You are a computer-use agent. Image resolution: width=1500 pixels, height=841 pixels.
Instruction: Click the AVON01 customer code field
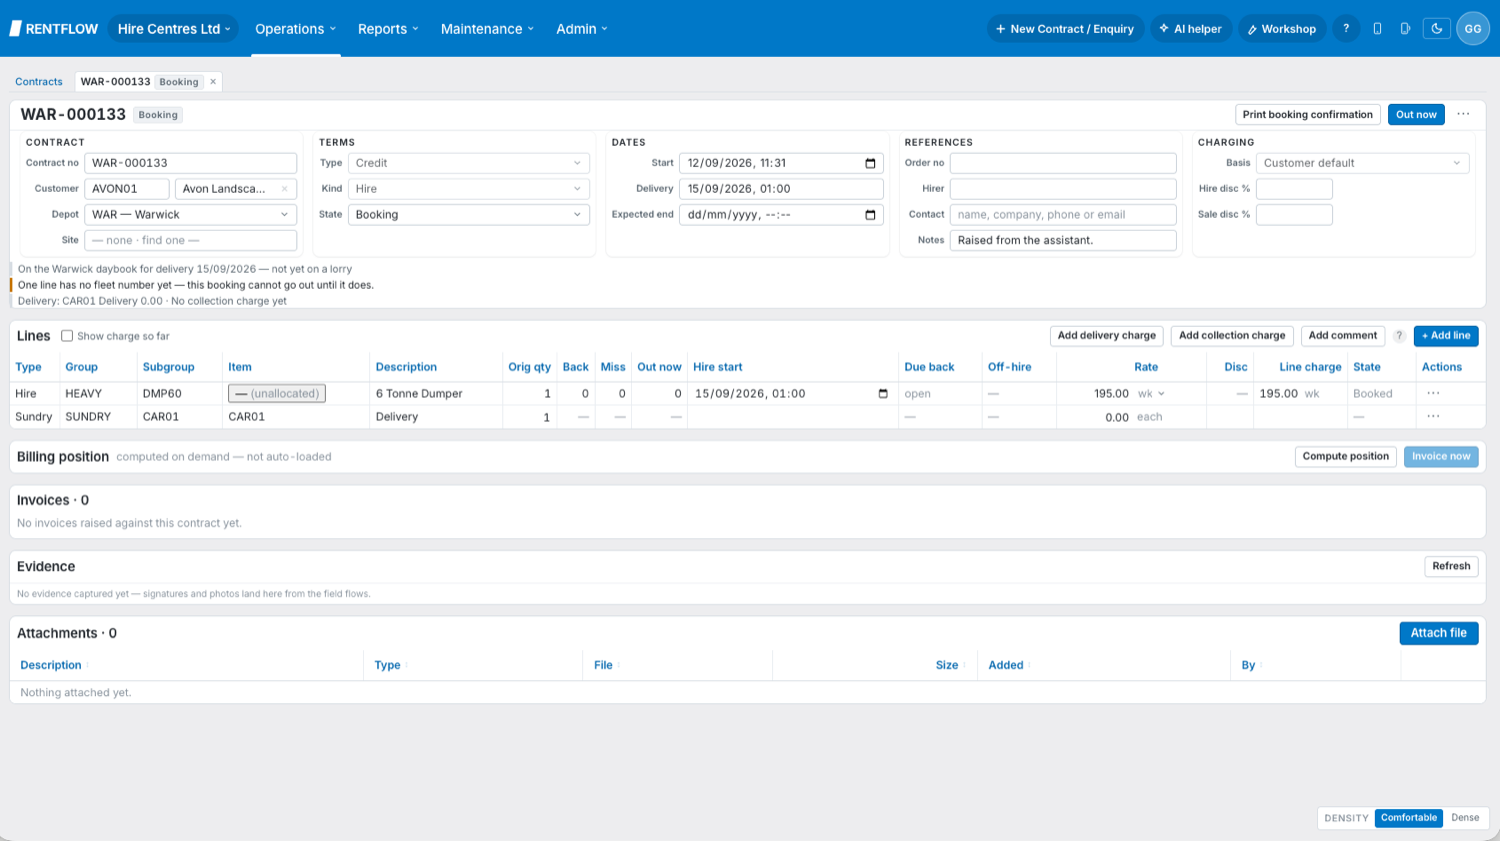coord(127,189)
